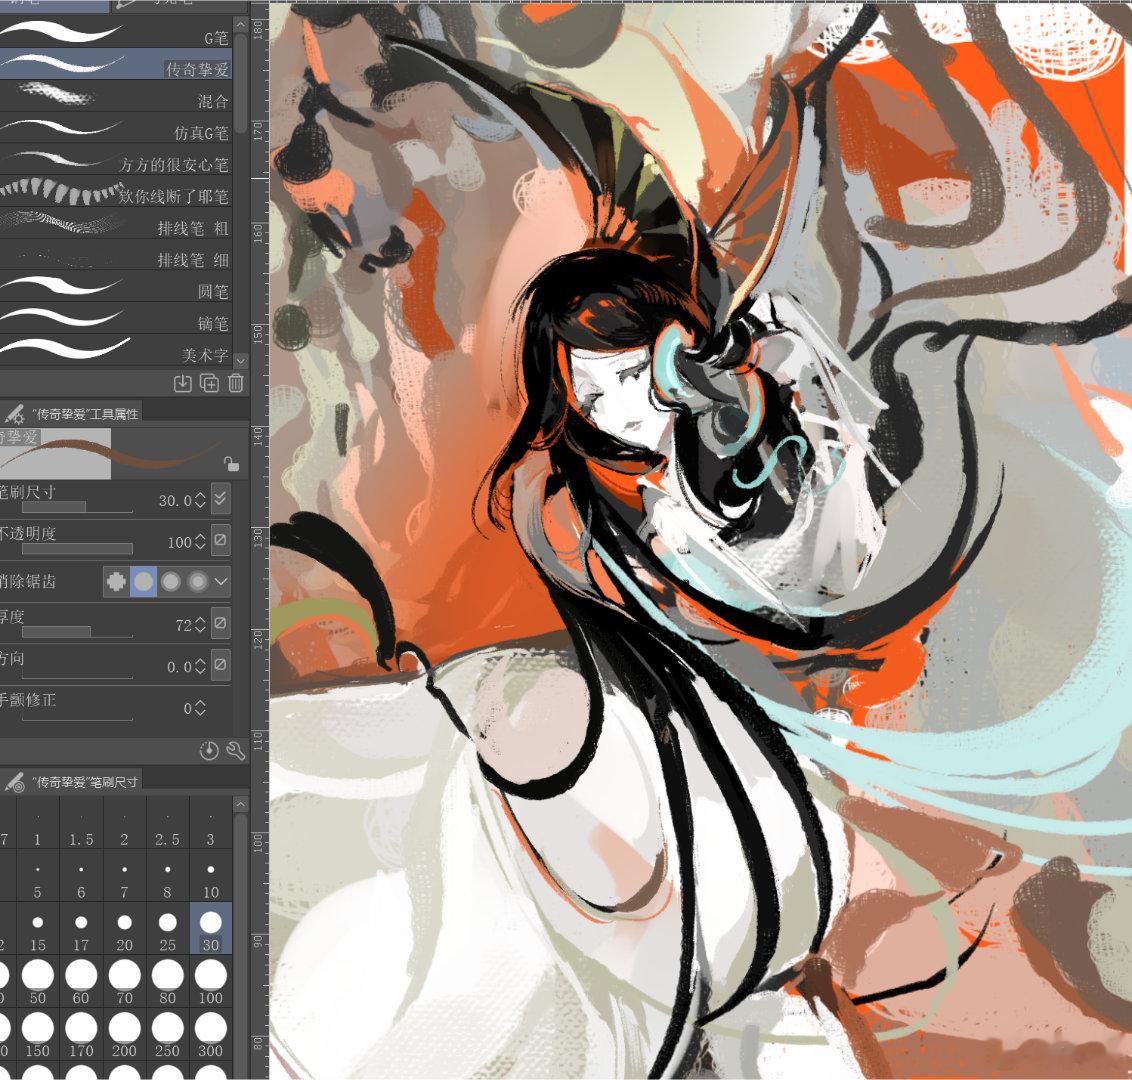Select the 圆笔 round pen
The height and width of the screenshot is (1080, 1132).
(116, 286)
